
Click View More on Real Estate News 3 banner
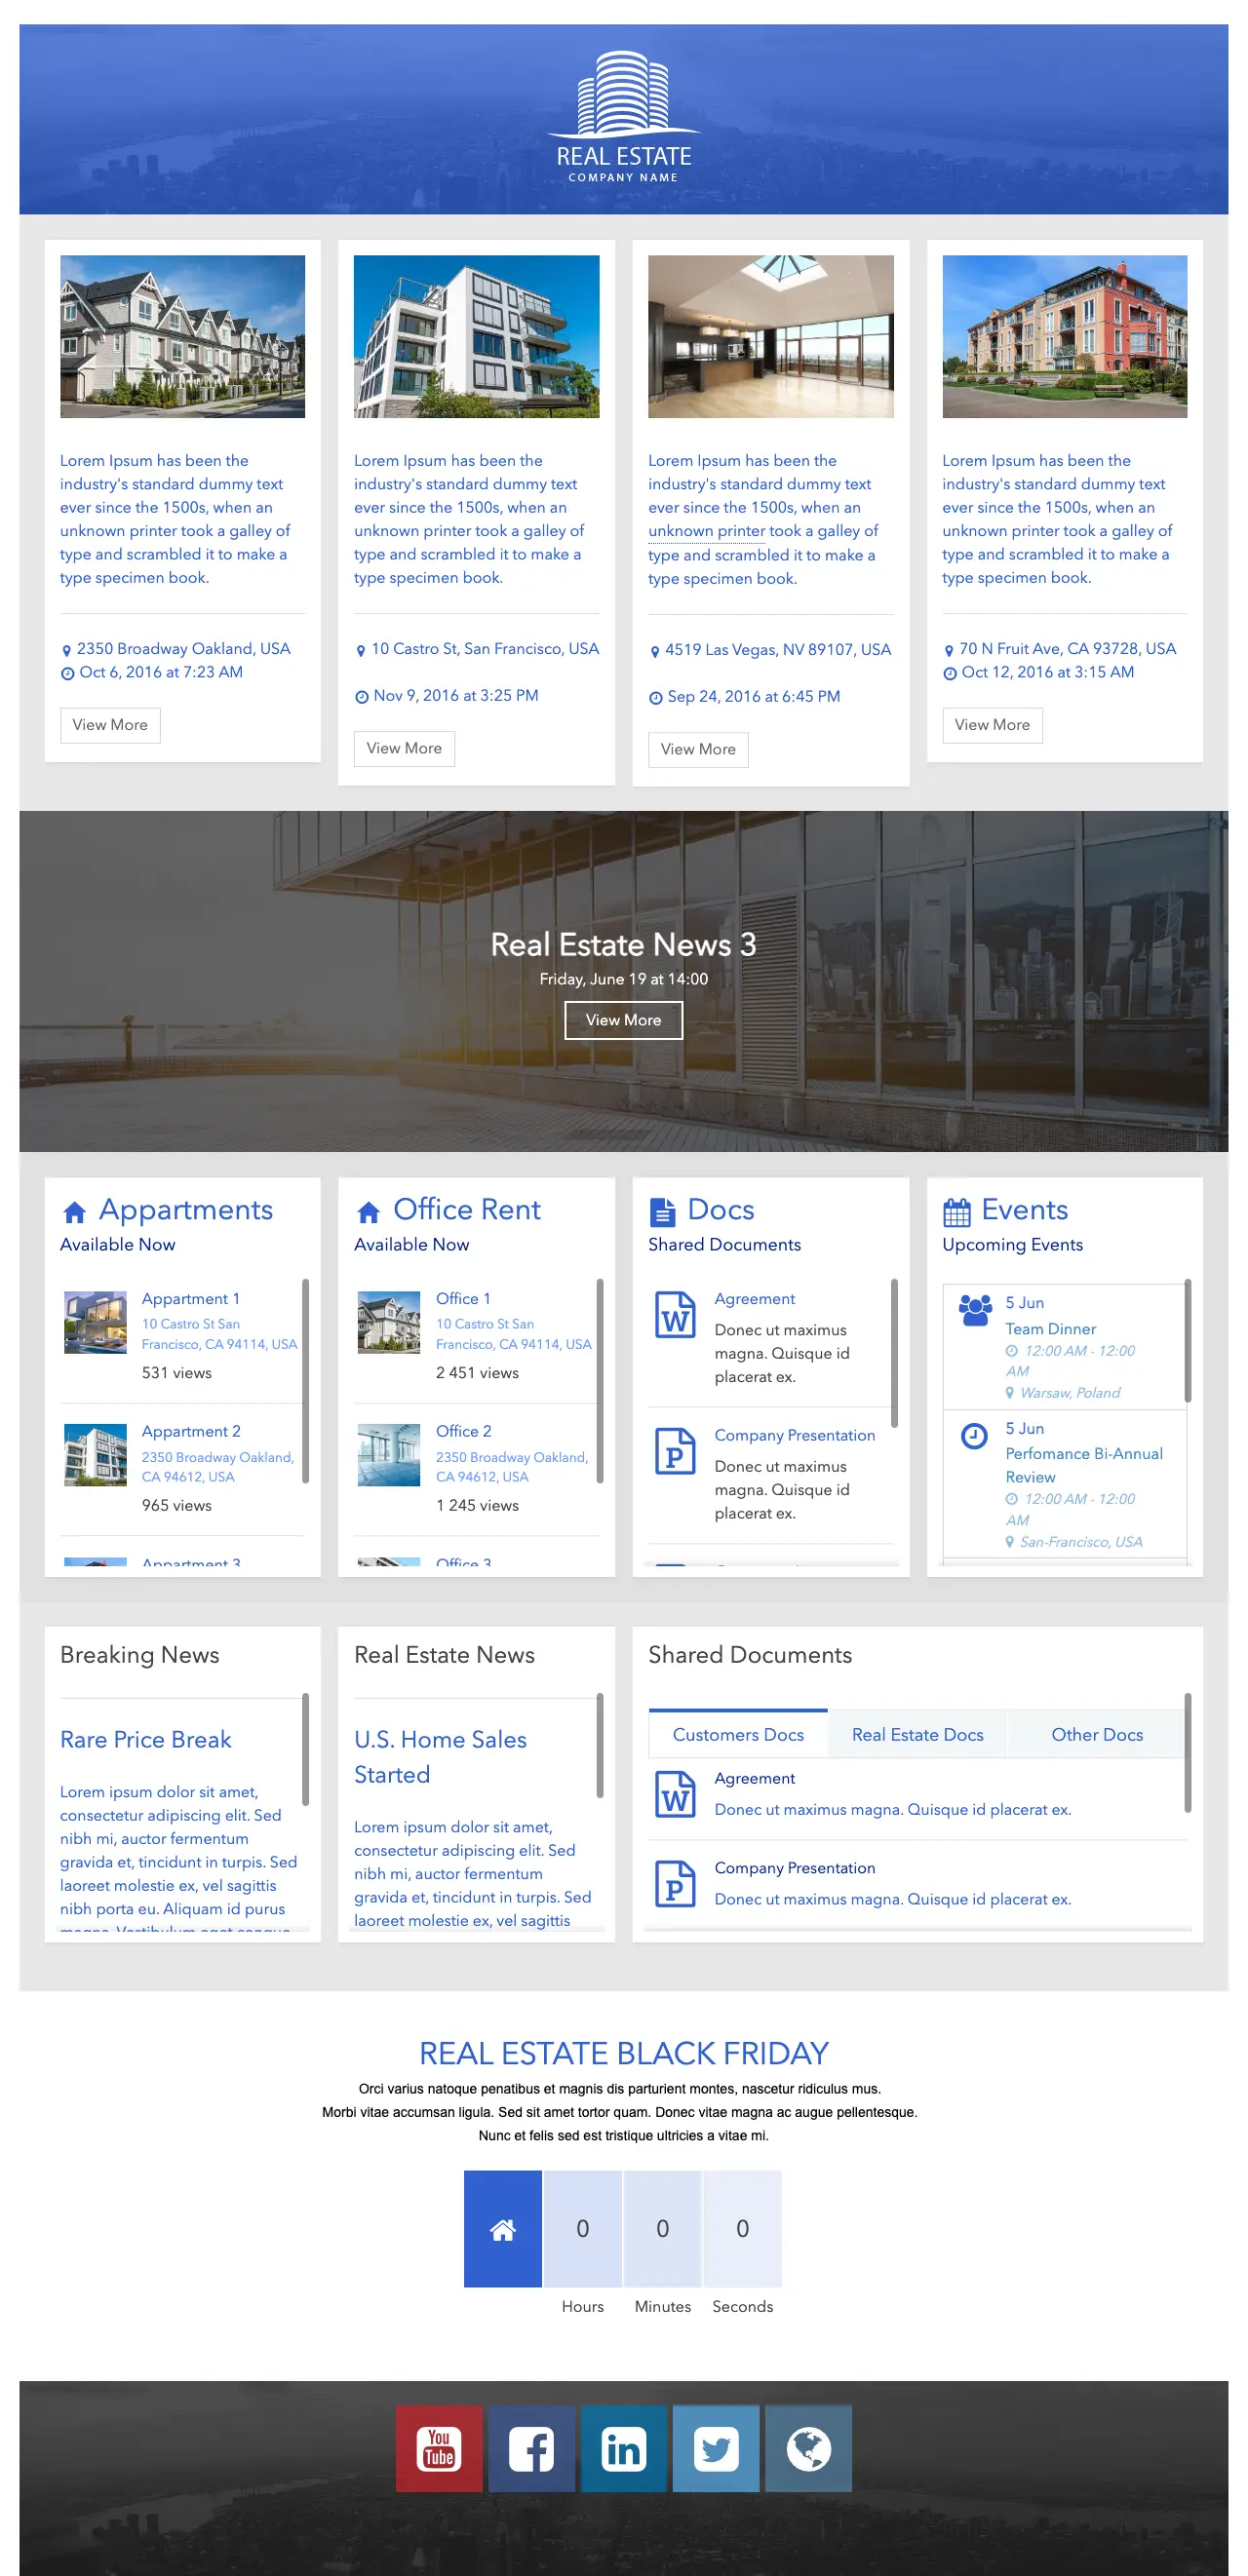[623, 1020]
